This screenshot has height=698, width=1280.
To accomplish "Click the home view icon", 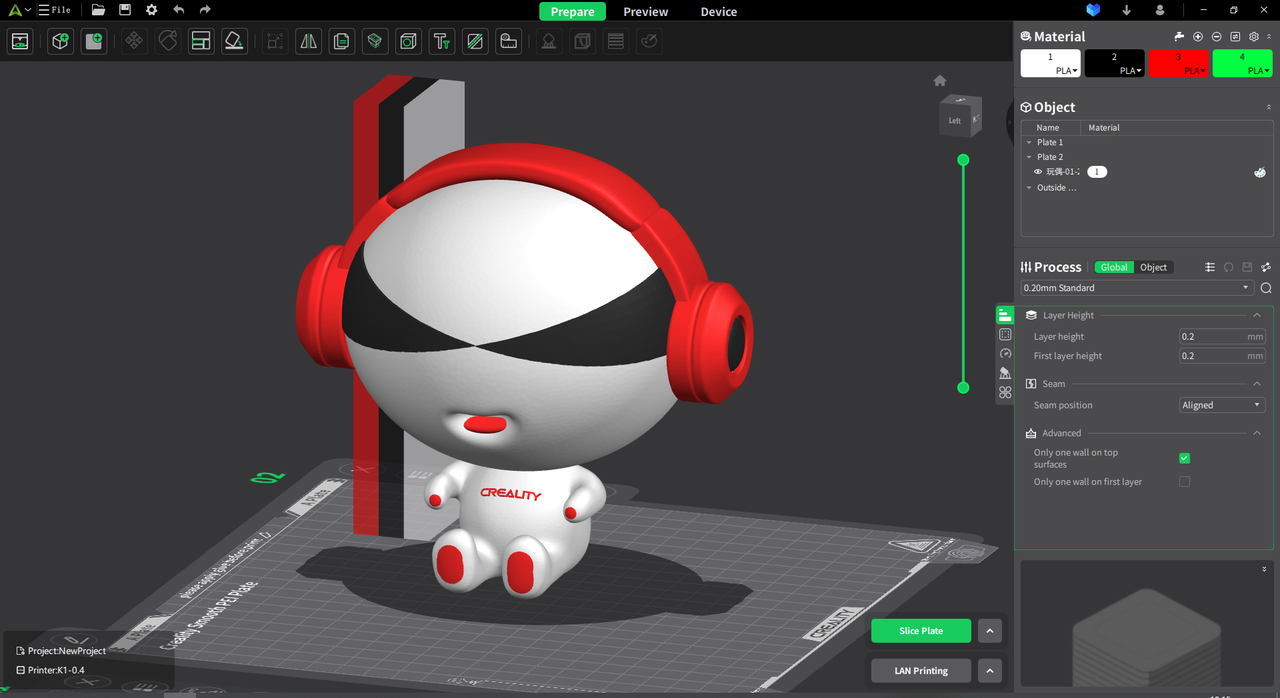I will (940, 80).
